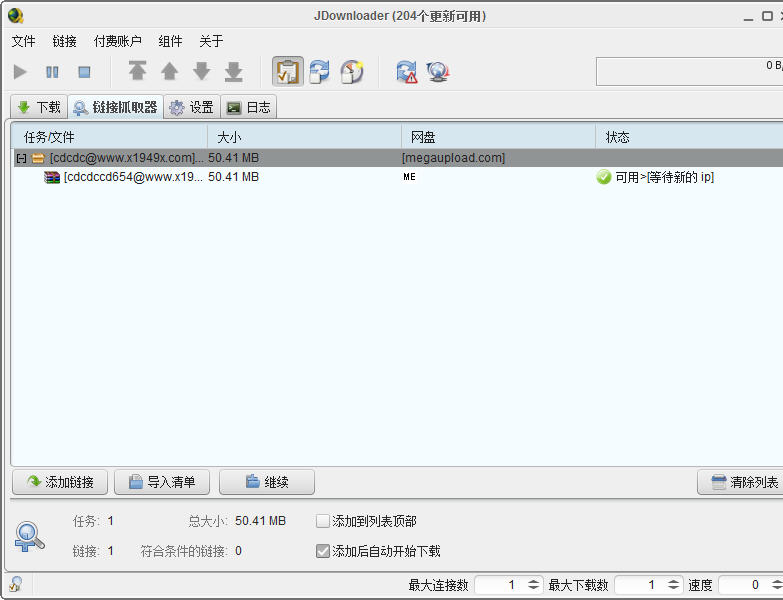Switch to the 设置 tab

[192, 107]
